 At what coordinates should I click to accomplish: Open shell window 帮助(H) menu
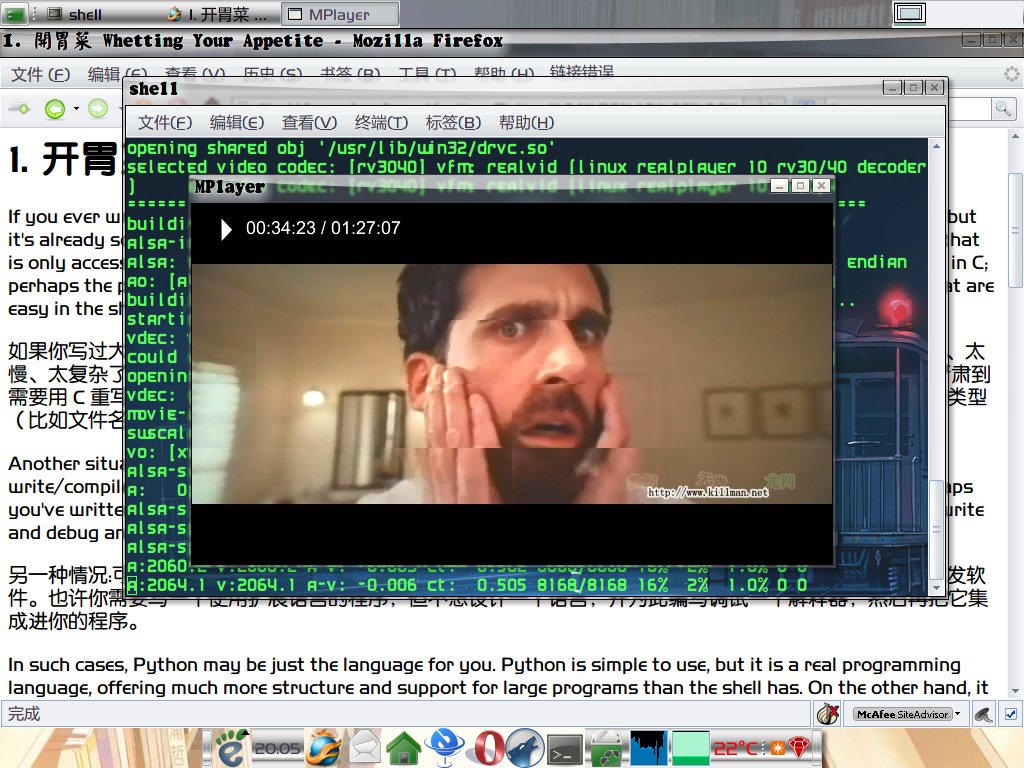(x=526, y=123)
